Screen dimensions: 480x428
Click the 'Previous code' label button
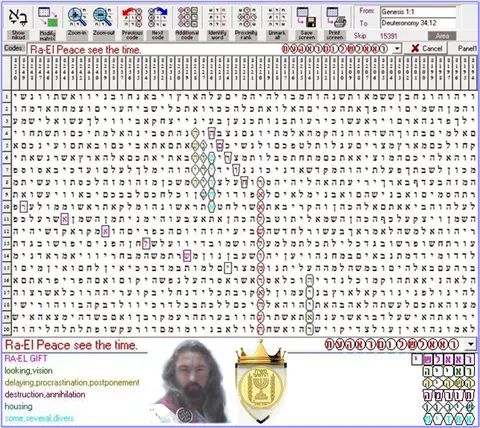click(x=132, y=35)
